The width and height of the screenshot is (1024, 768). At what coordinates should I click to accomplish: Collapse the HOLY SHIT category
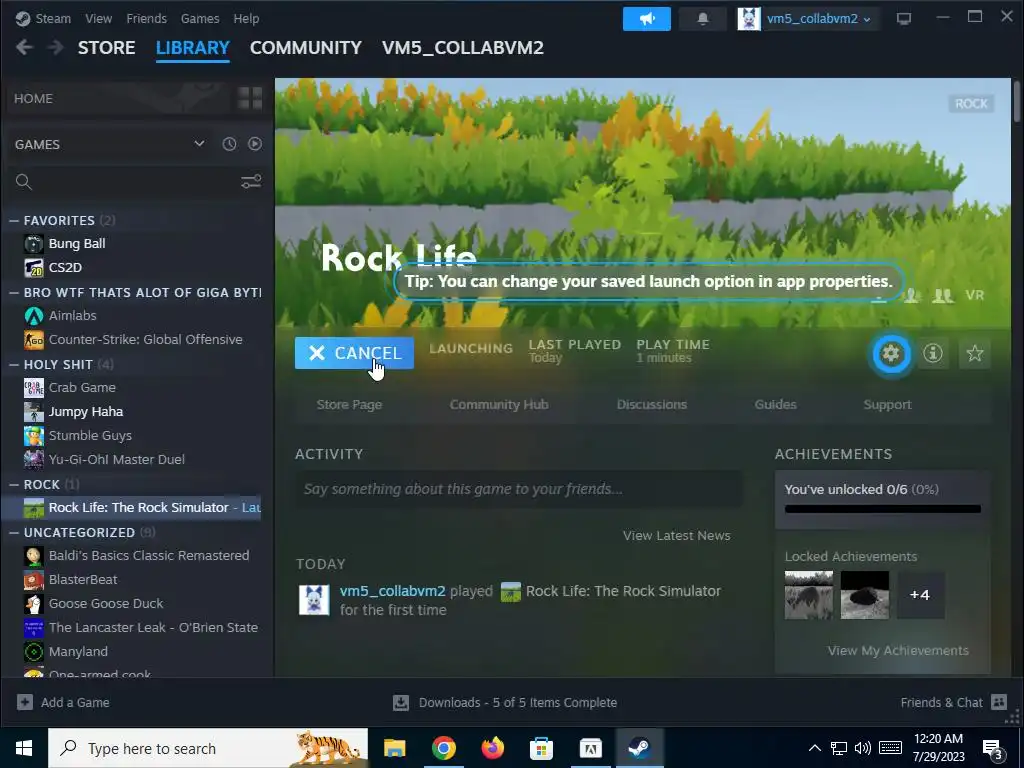(x=14, y=364)
